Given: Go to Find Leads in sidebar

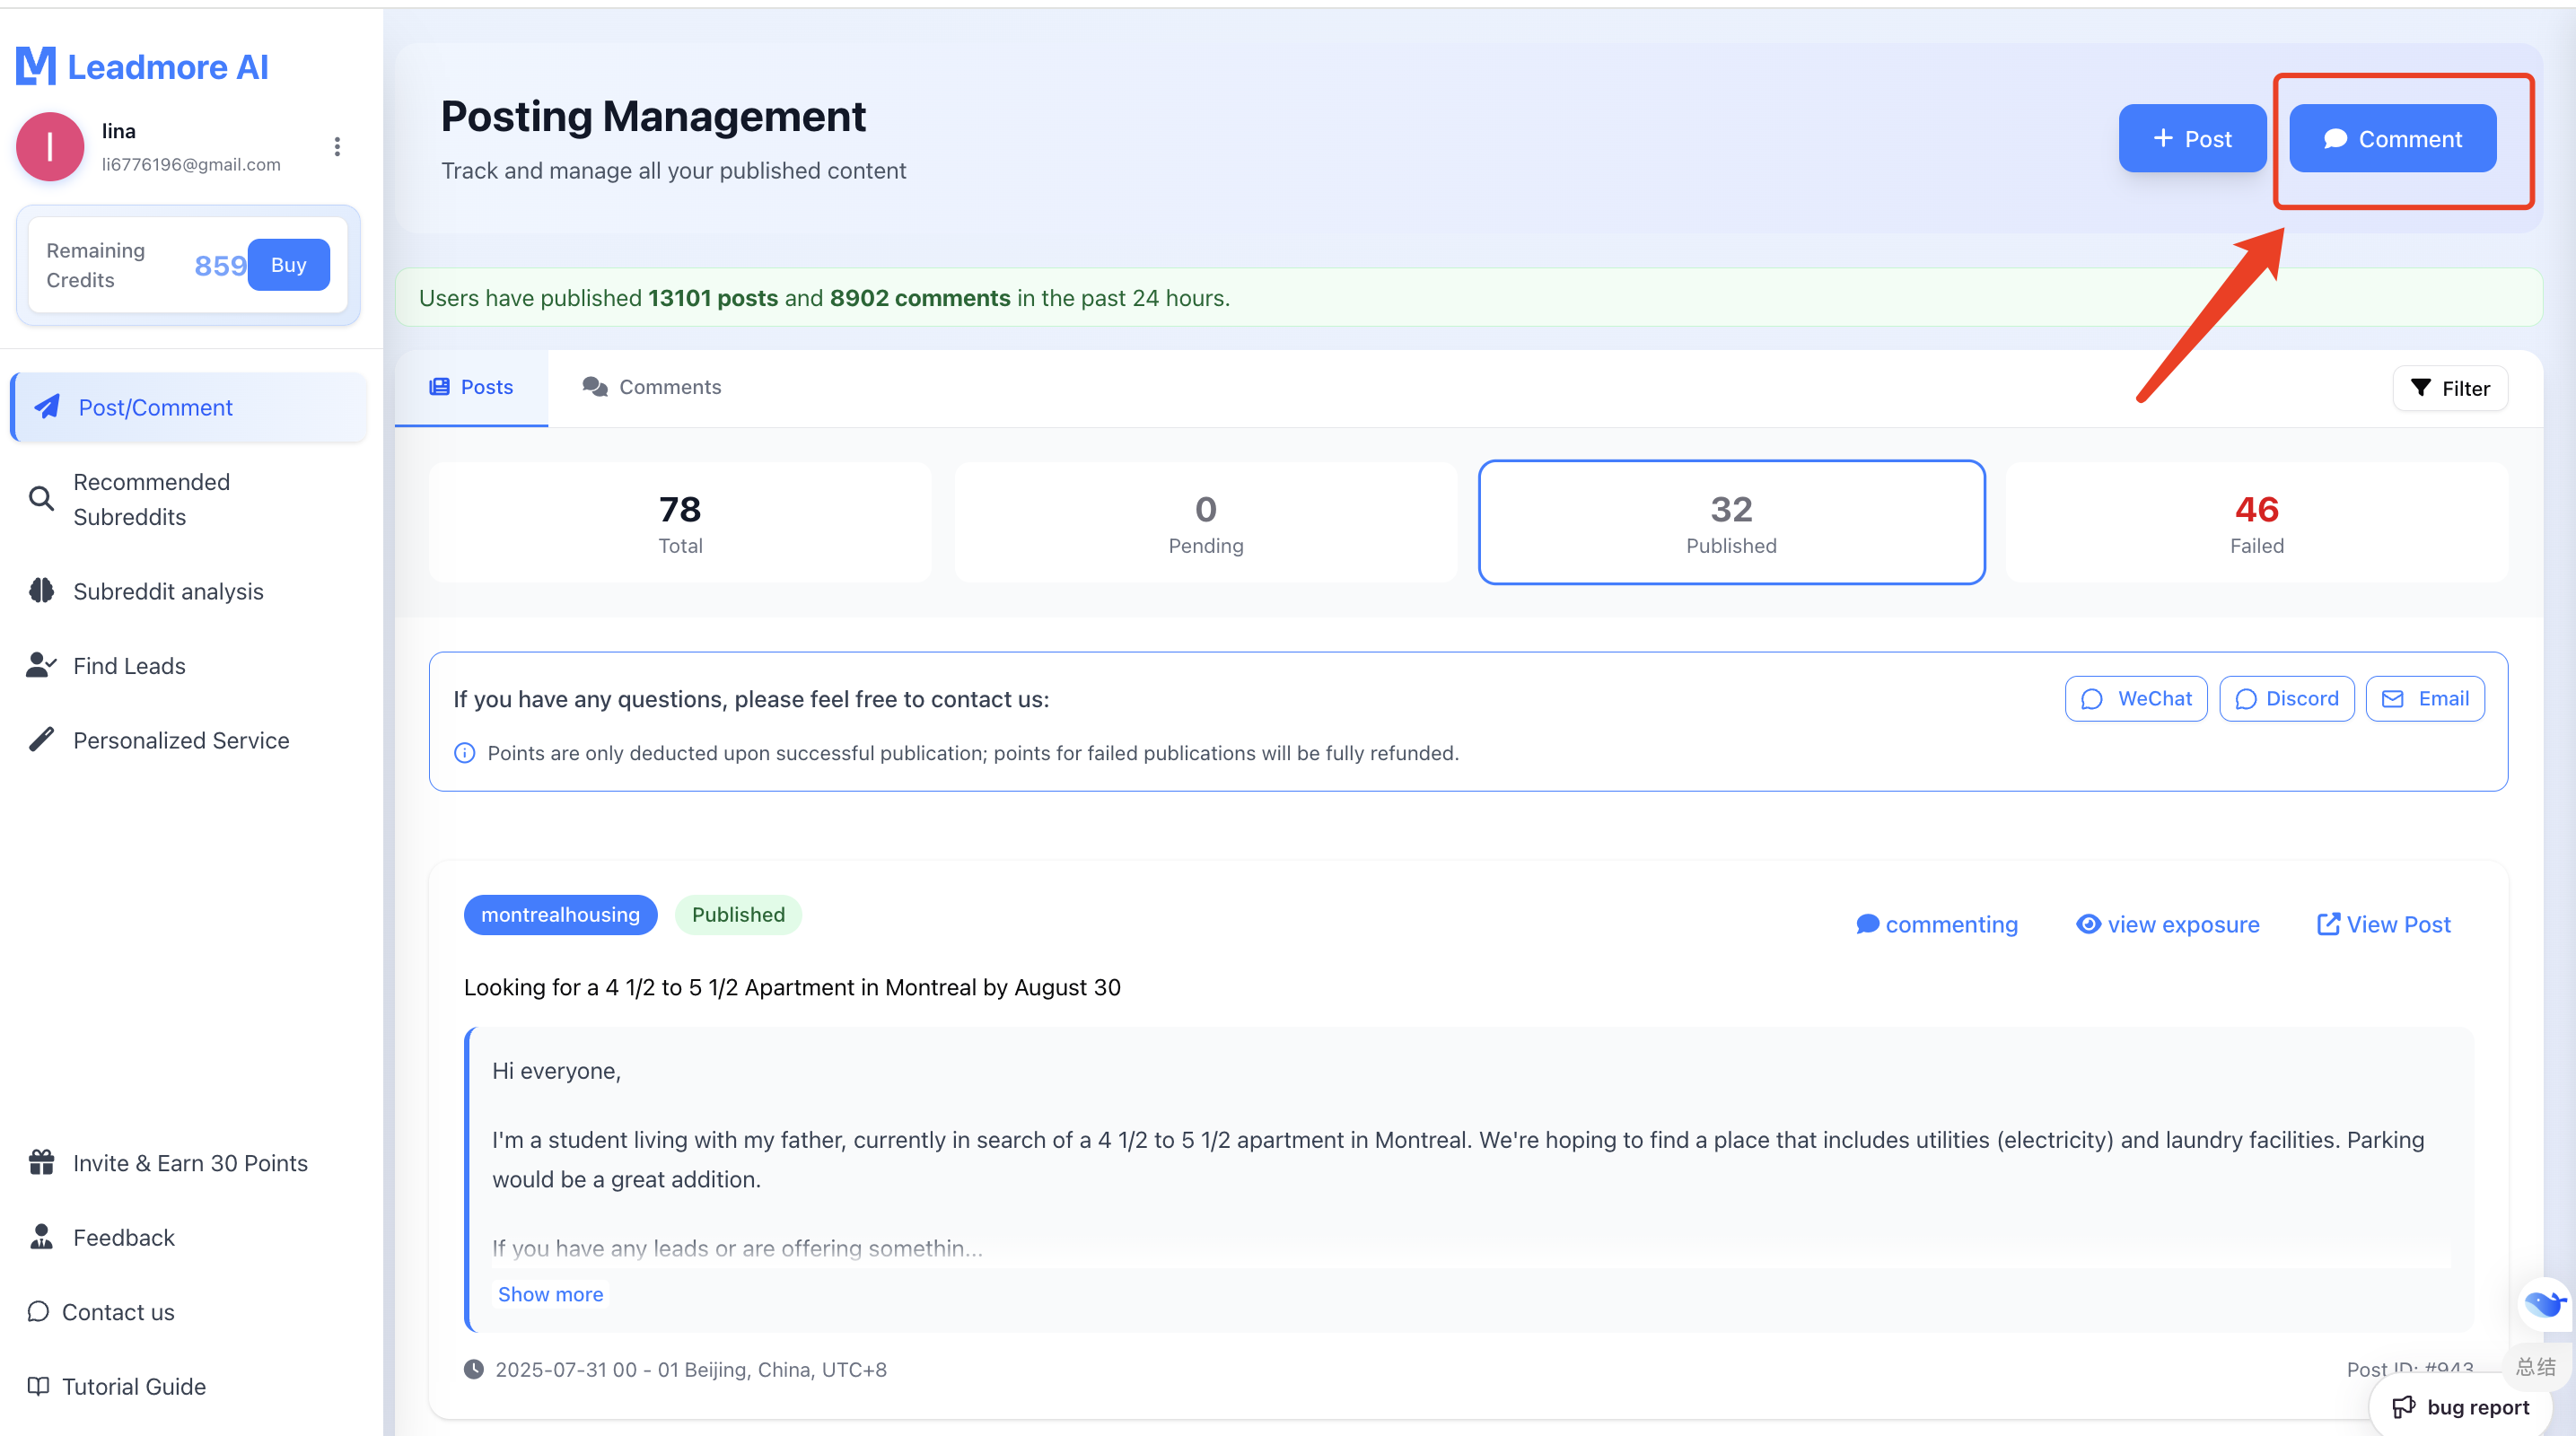Looking at the screenshot, I should click(x=129, y=665).
